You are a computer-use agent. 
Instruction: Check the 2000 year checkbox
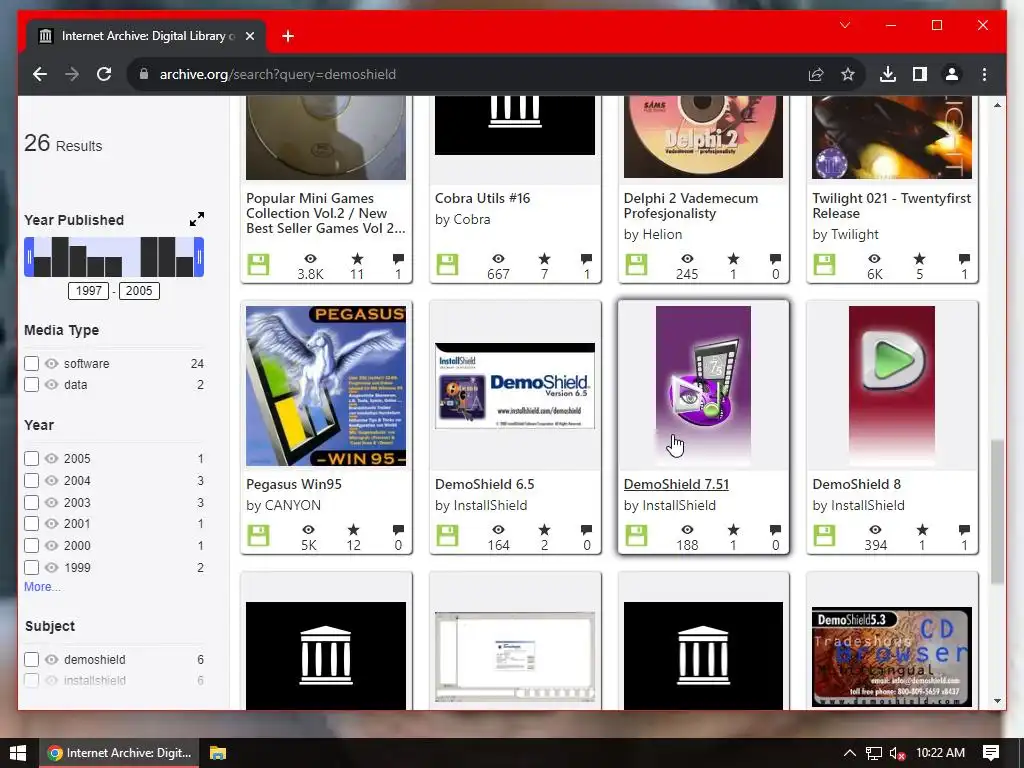31,545
